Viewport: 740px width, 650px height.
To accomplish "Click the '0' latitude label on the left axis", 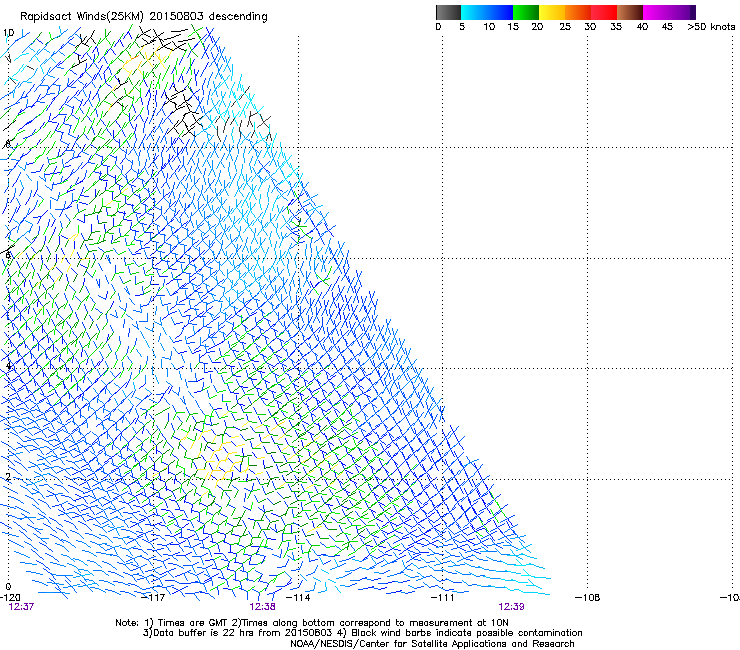I will 8,587.
